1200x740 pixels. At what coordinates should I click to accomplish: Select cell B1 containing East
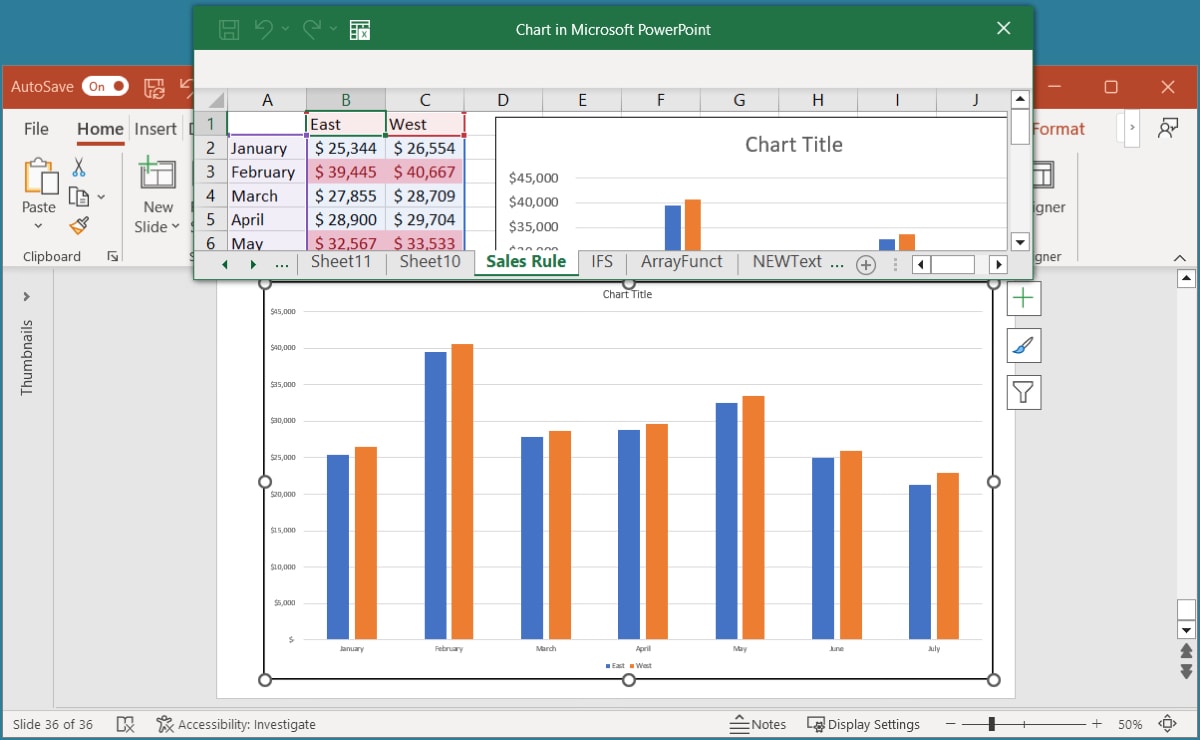click(x=345, y=123)
